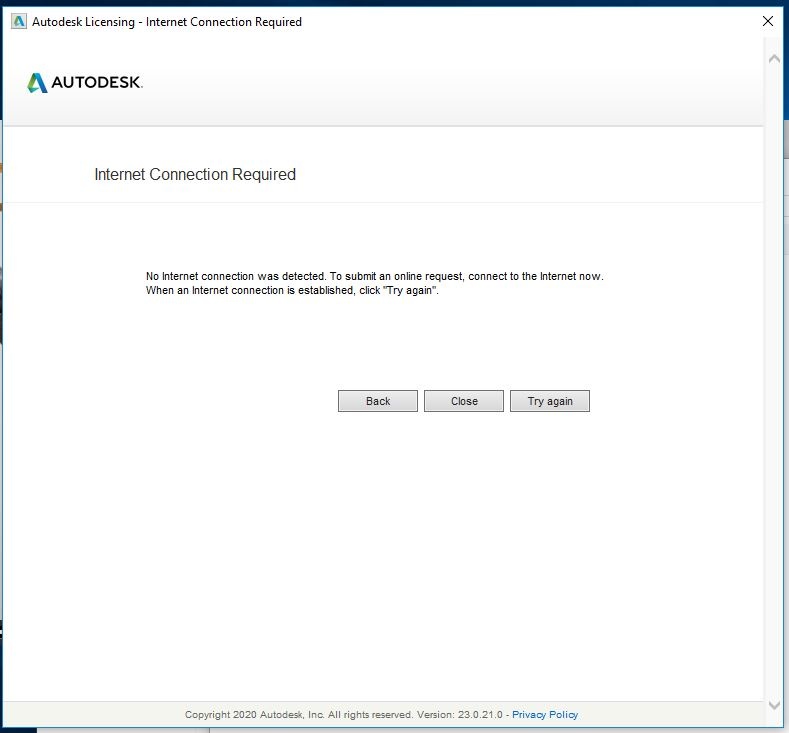Viewport: 789px width, 733px height.
Task: Retry connection with Try again button
Action: click(549, 401)
